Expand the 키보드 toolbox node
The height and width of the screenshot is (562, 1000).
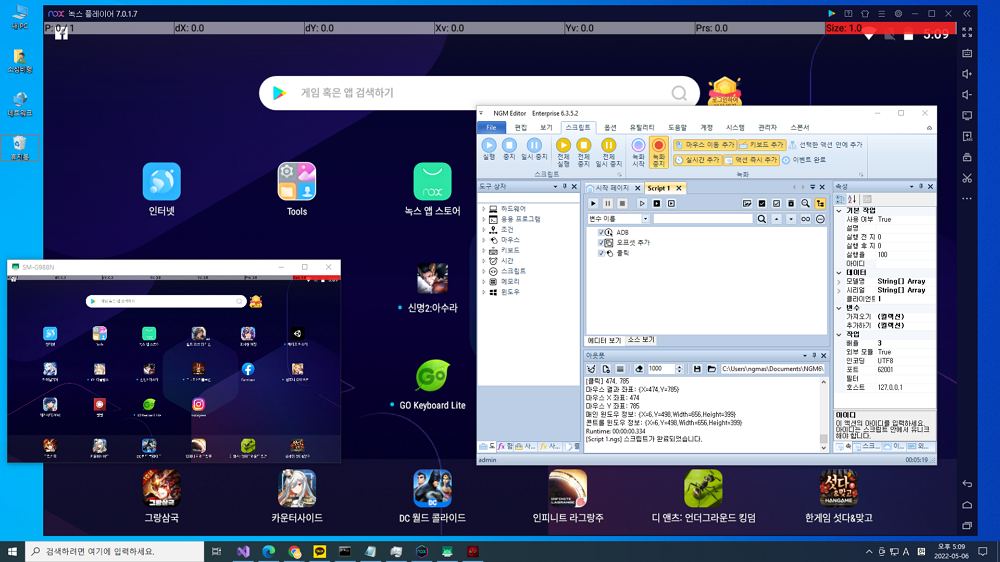pyautogui.click(x=483, y=250)
